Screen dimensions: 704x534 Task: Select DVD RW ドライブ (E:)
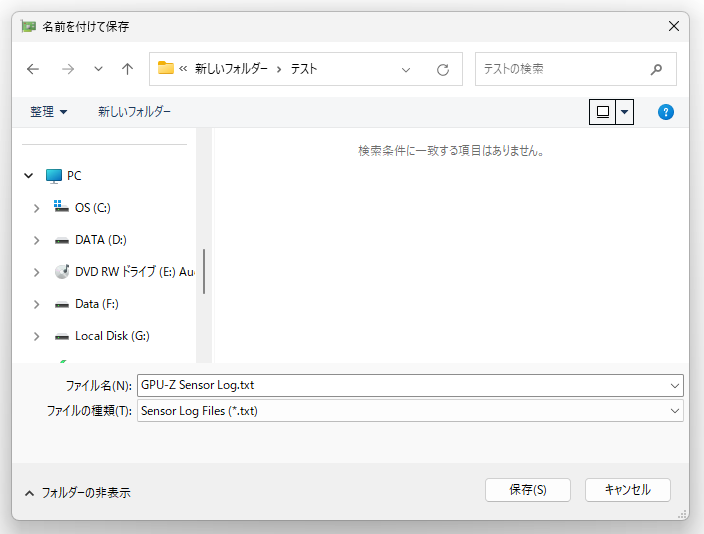coord(134,272)
